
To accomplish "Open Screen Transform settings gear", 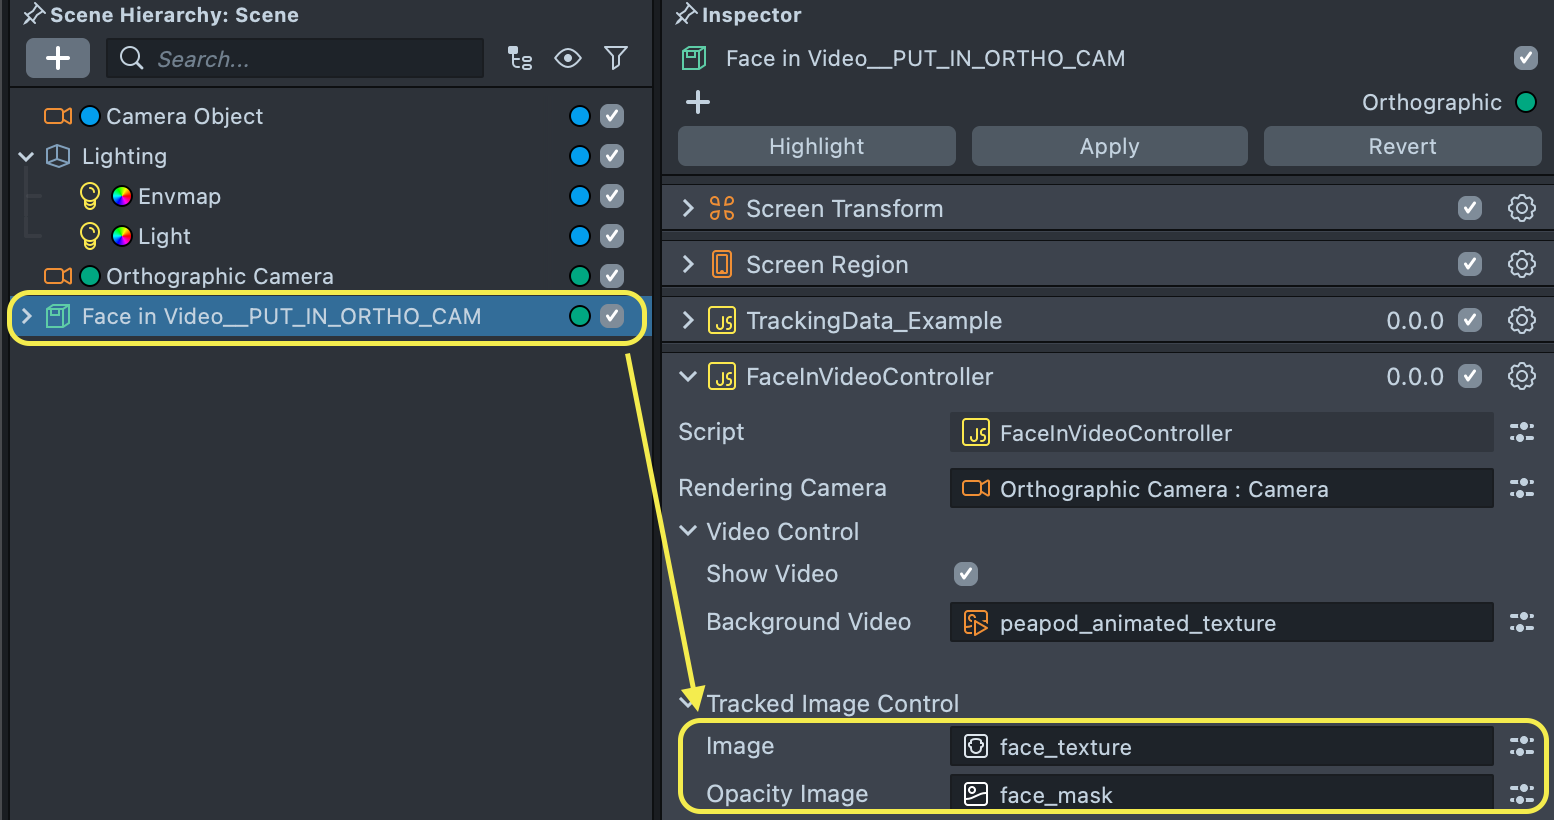I will click(1521, 208).
